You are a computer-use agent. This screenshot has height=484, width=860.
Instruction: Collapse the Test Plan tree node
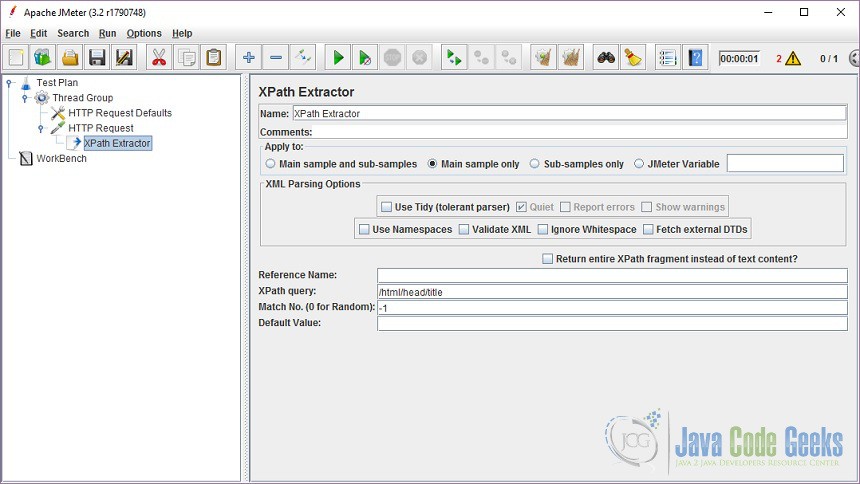point(9,83)
